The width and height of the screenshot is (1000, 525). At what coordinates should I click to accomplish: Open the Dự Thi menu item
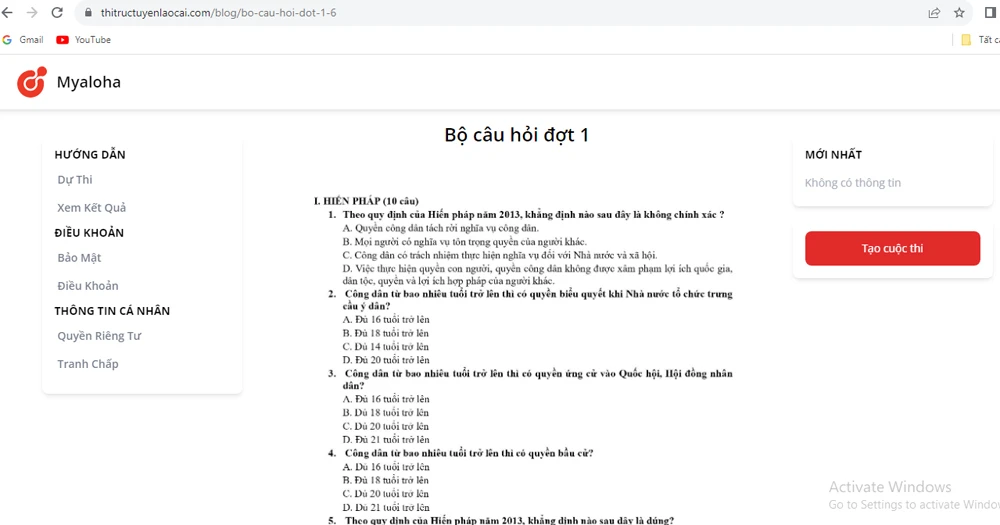point(75,180)
